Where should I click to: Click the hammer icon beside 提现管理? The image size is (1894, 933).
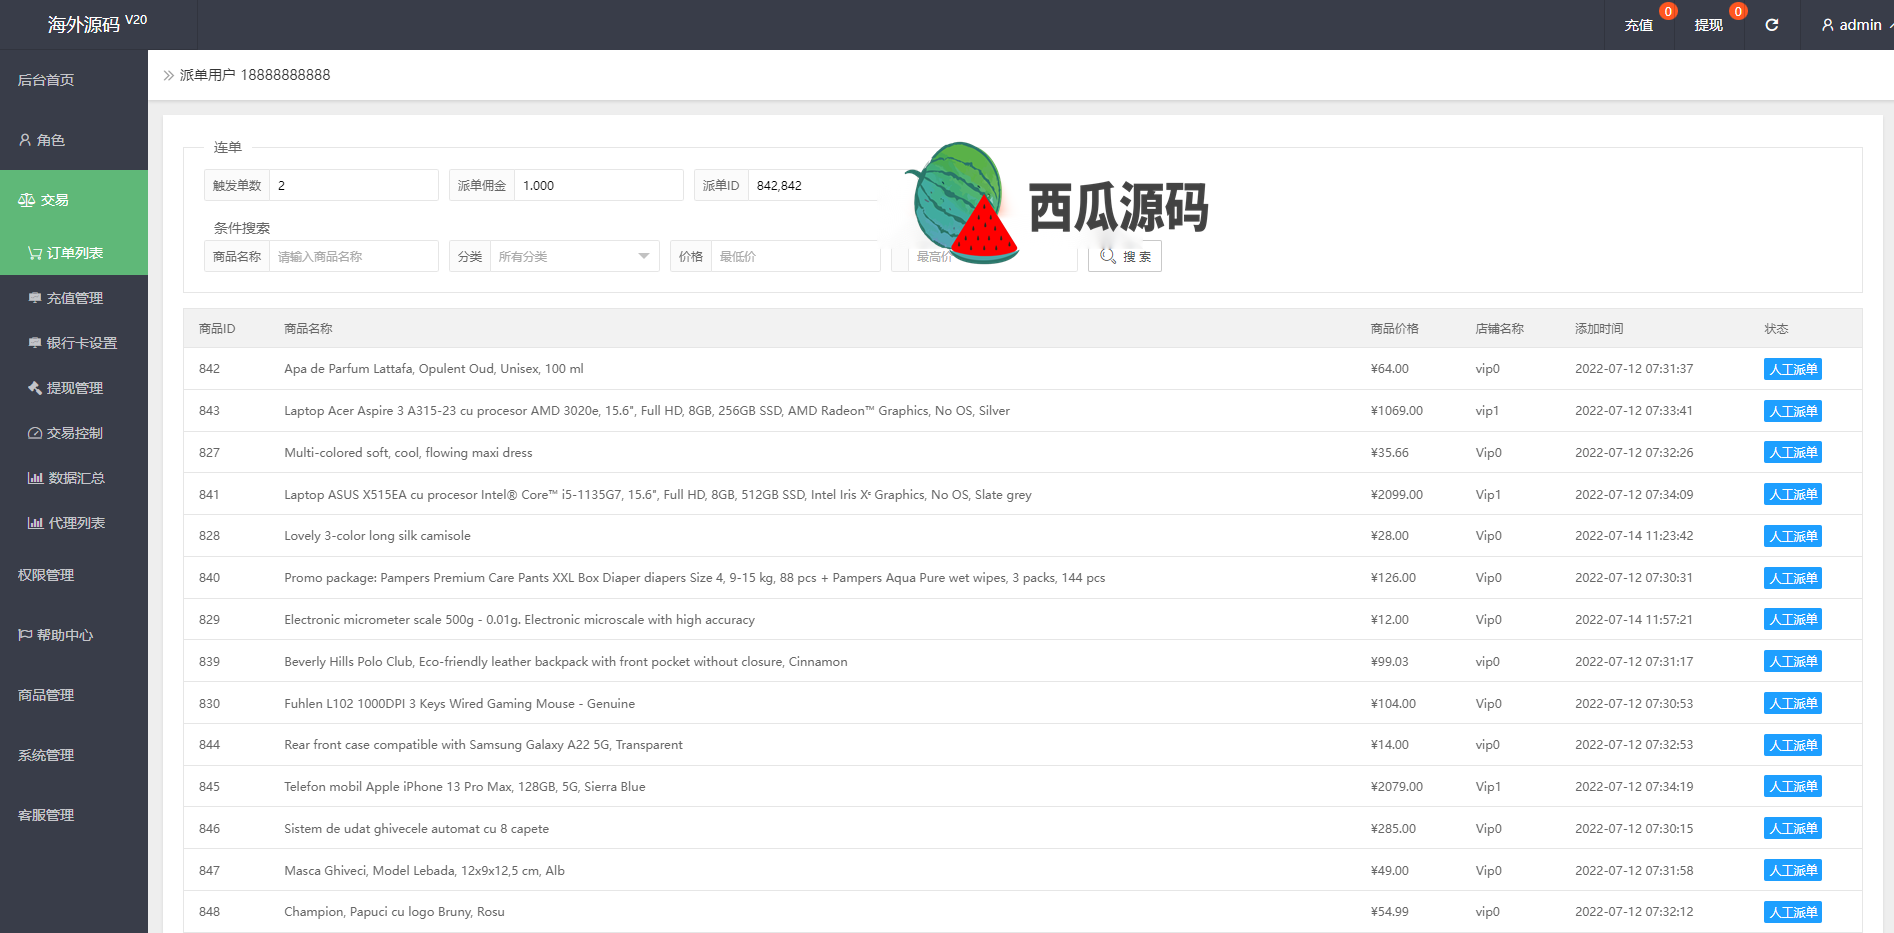(35, 388)
